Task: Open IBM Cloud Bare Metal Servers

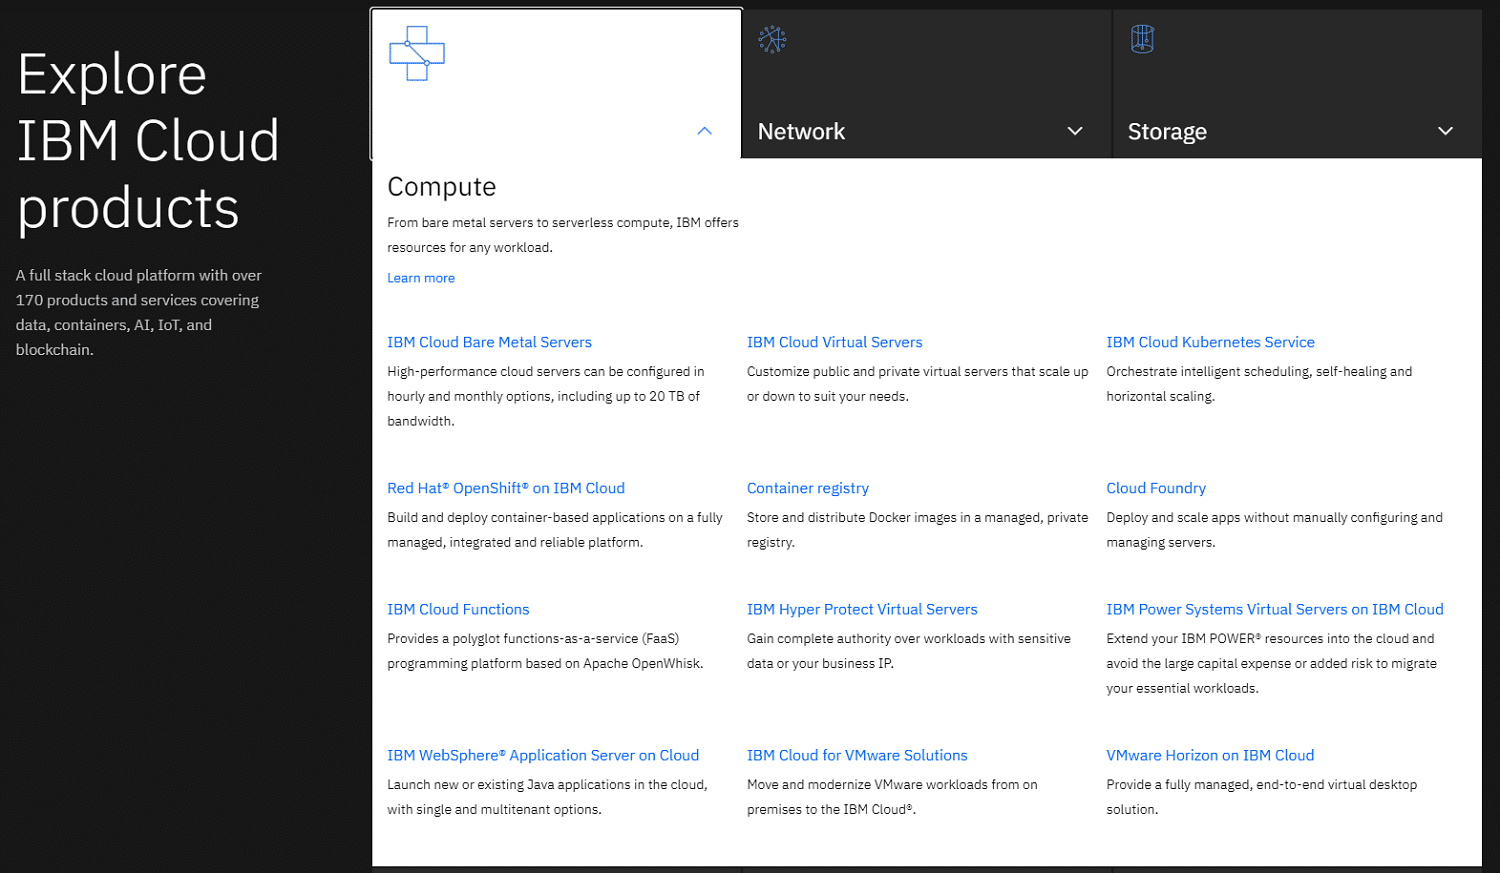Action: (489, 341)
